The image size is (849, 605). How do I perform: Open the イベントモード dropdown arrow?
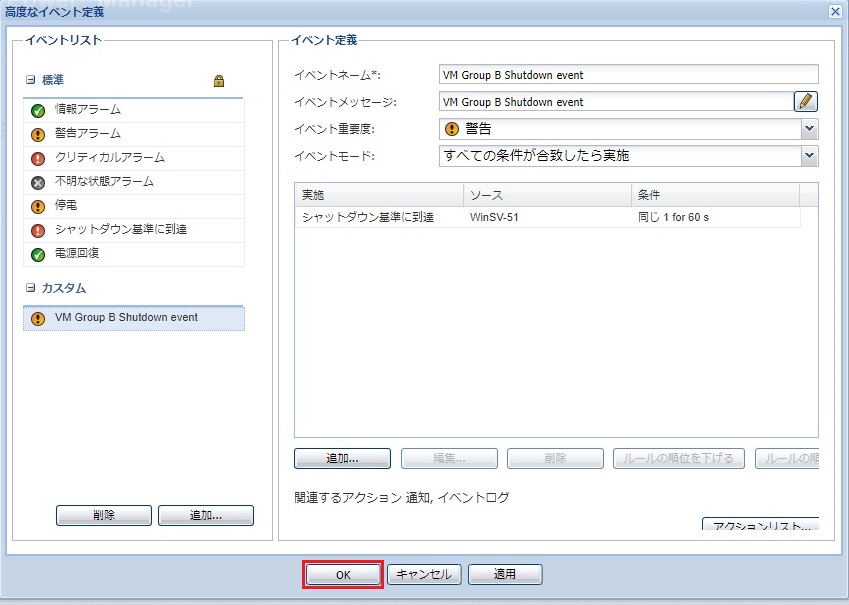[x=809, y=156]
